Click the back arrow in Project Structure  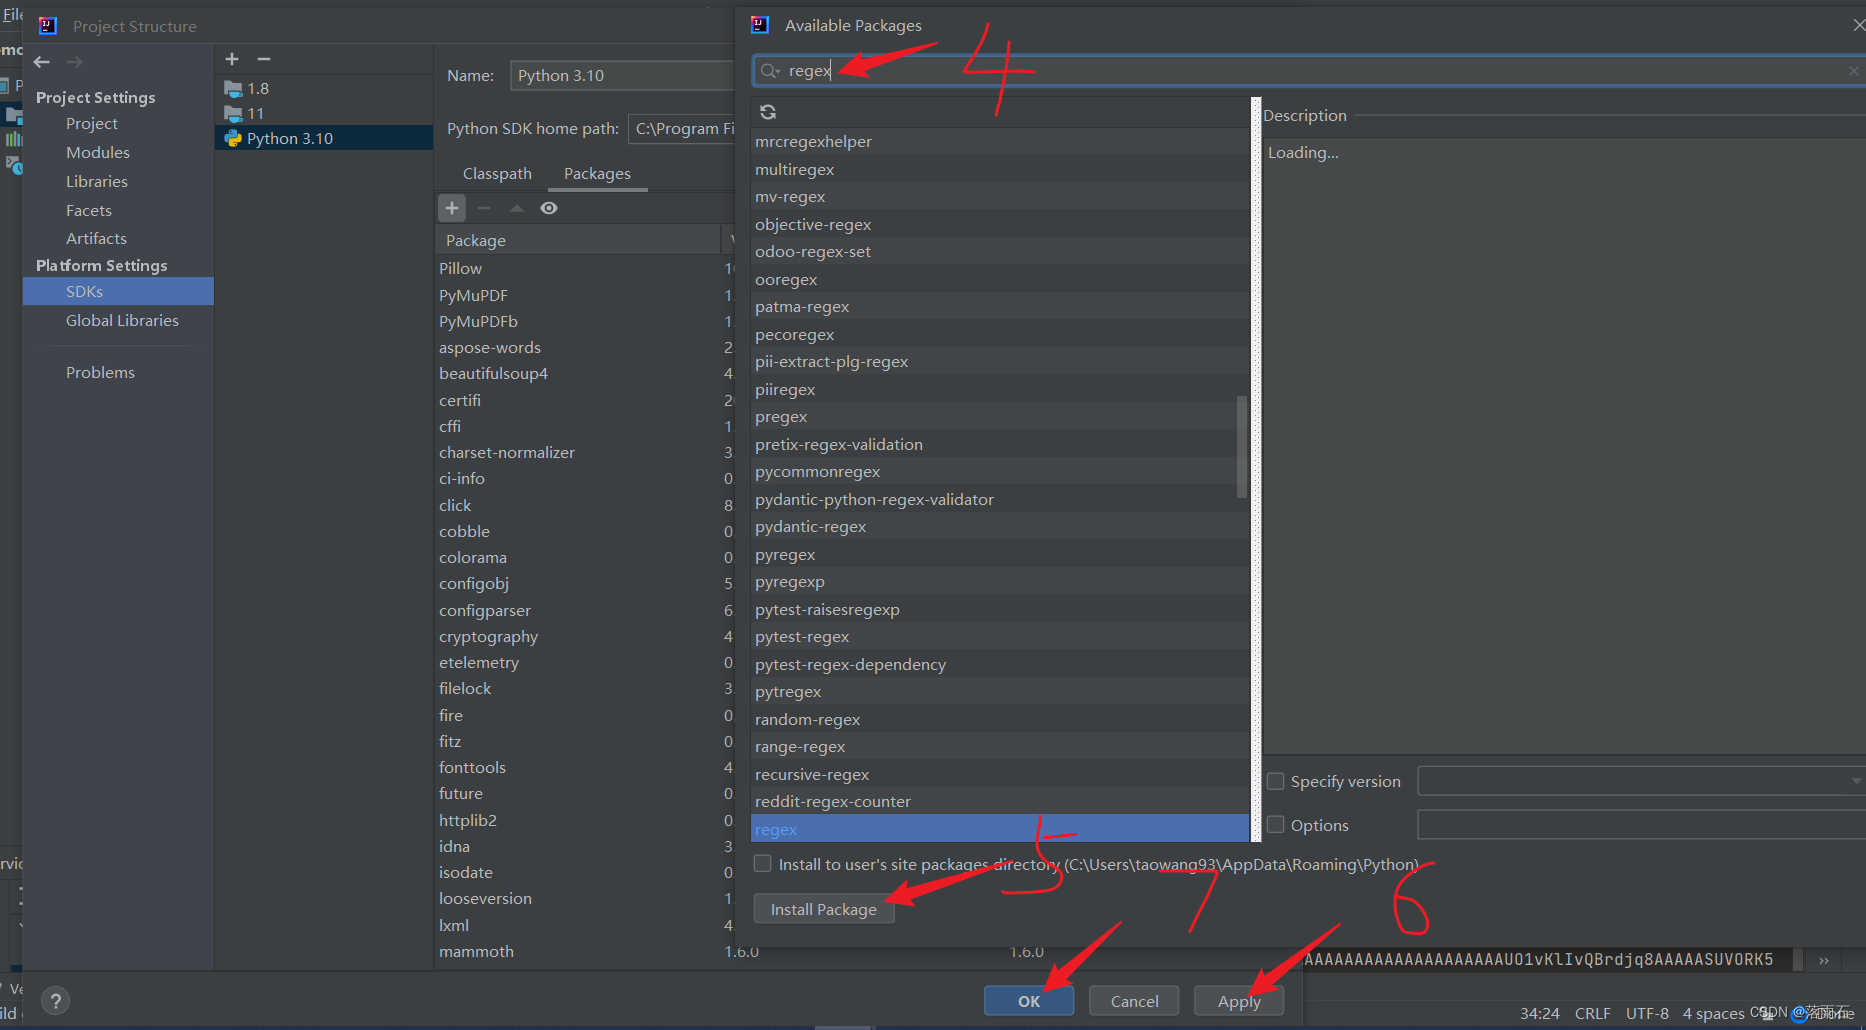pos(41,61)
